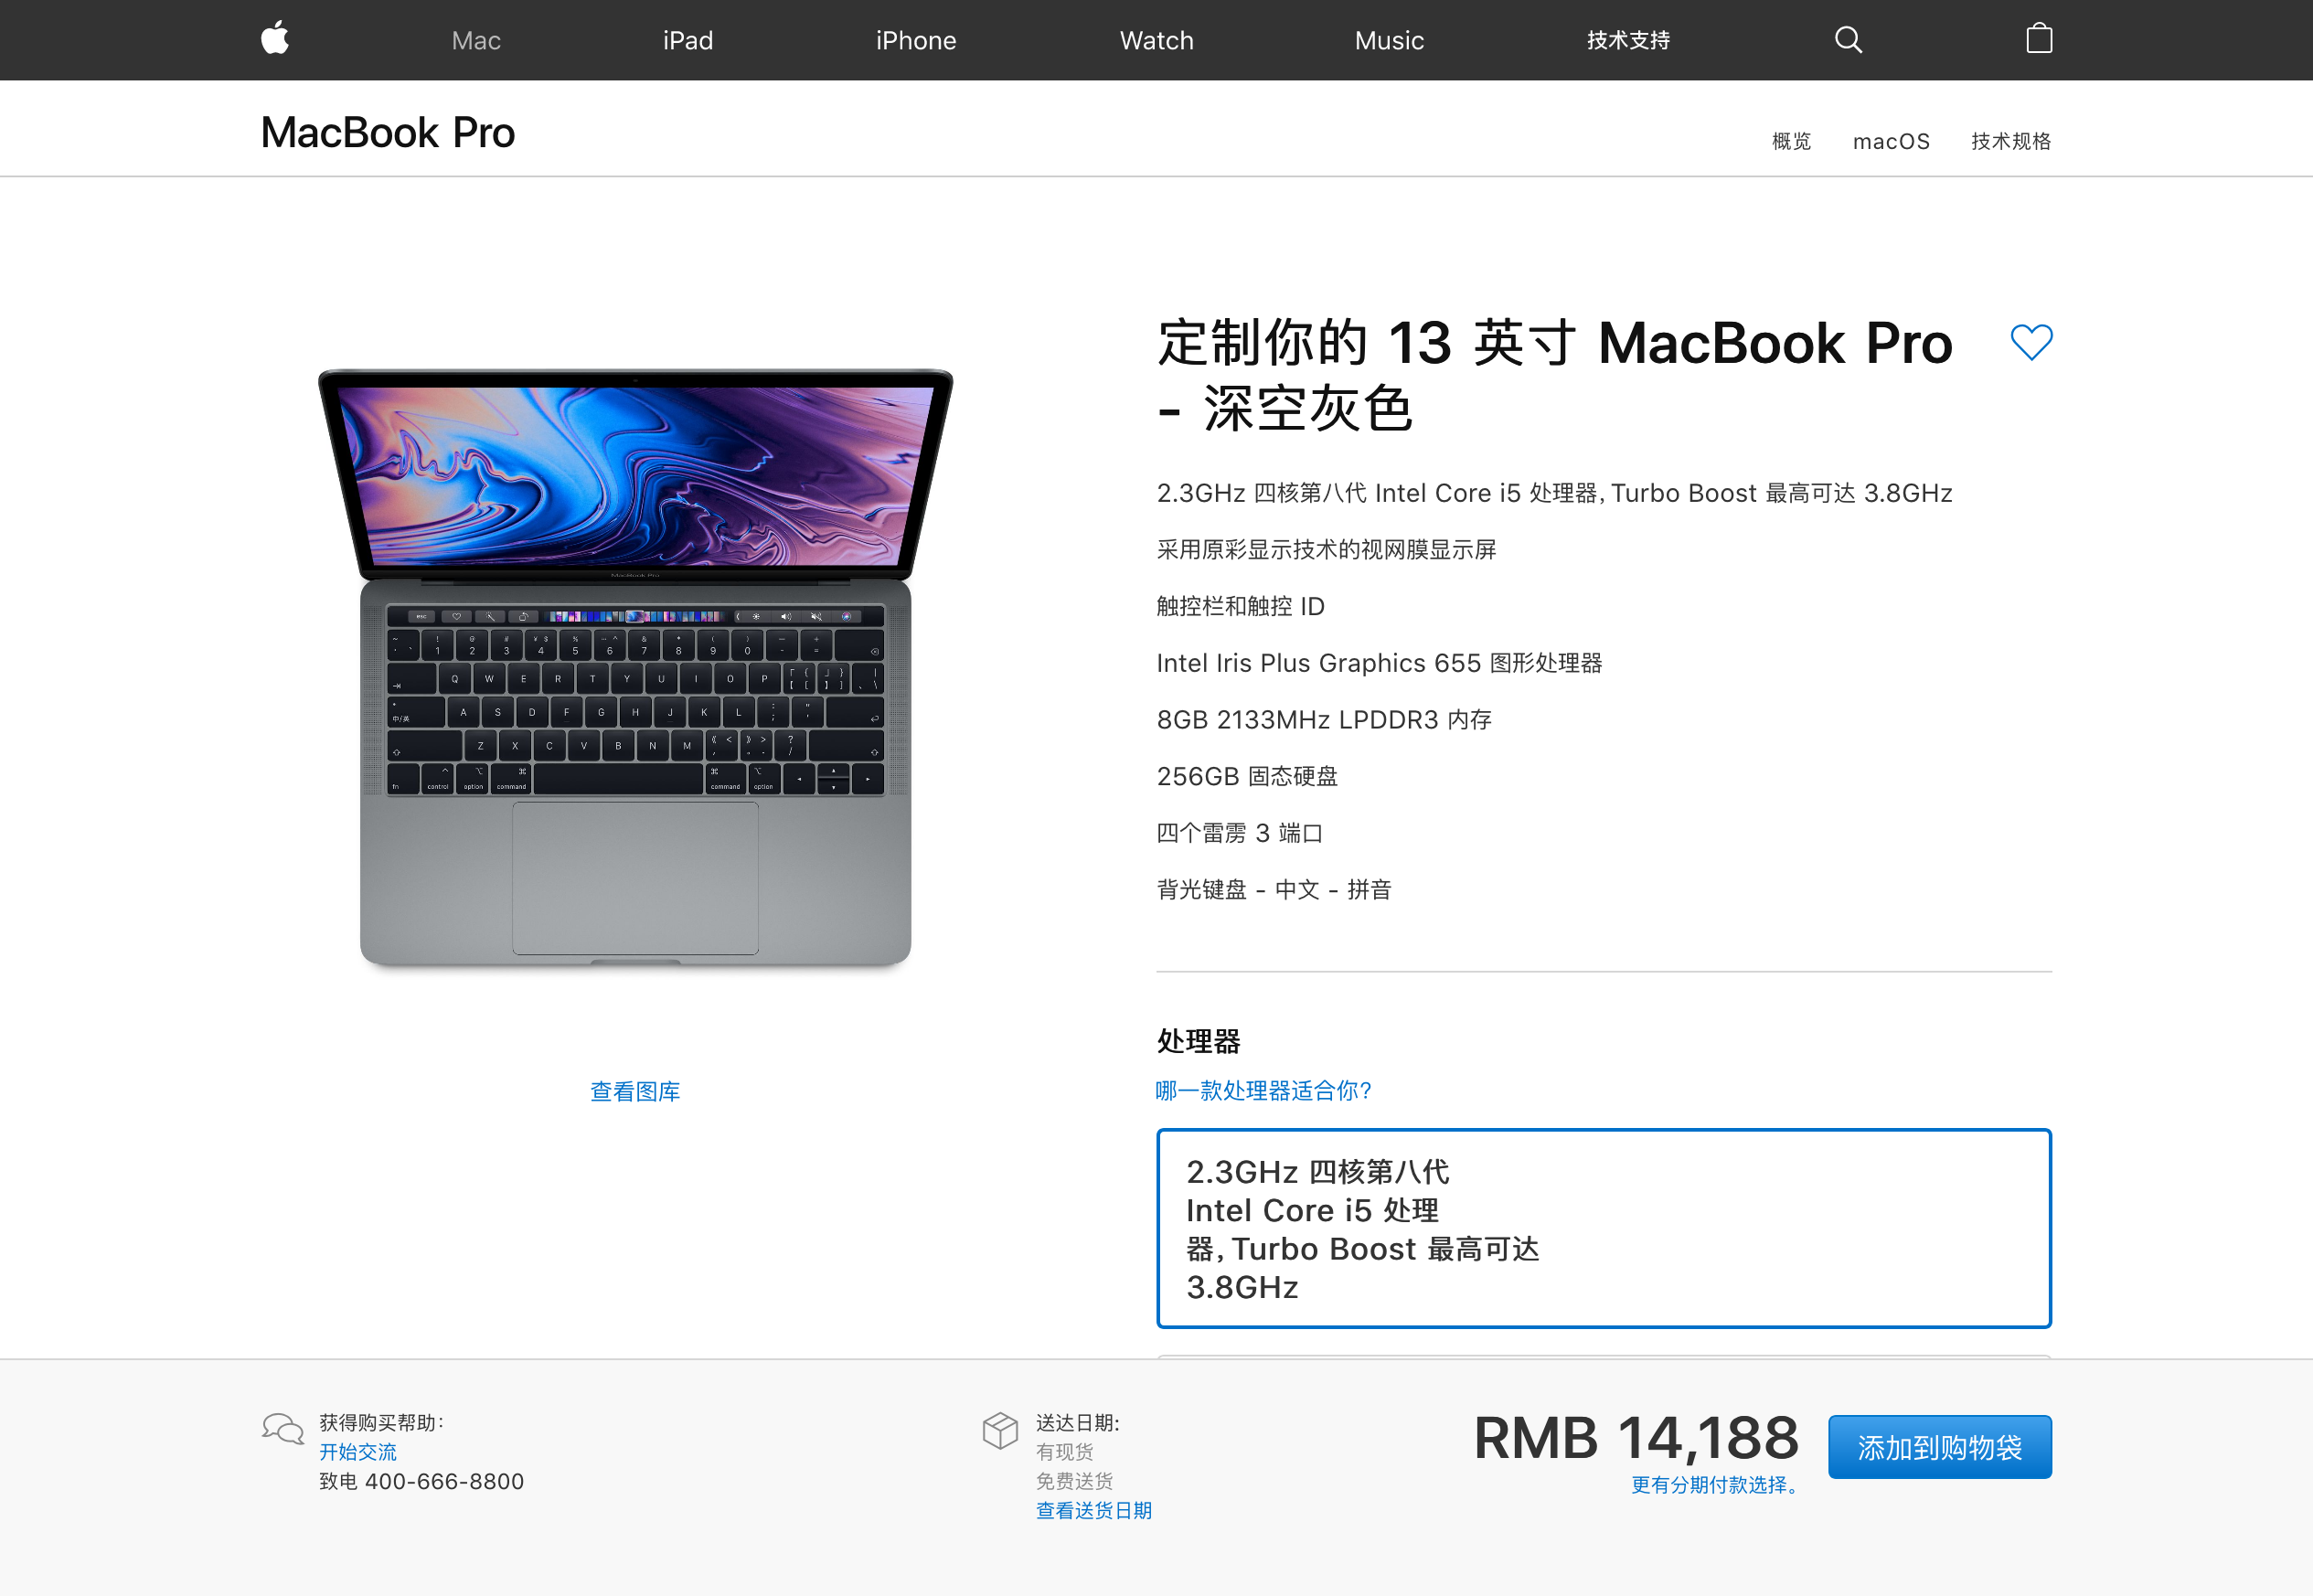The image size is (2313, 1596).
Task: Open the 查看图库 gallery link
Action: point(635,1091)
